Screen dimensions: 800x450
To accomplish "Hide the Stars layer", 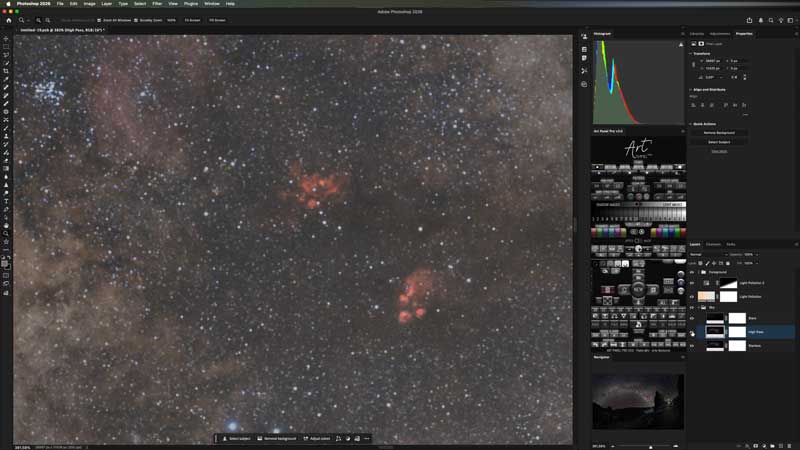I will [692, 318].
